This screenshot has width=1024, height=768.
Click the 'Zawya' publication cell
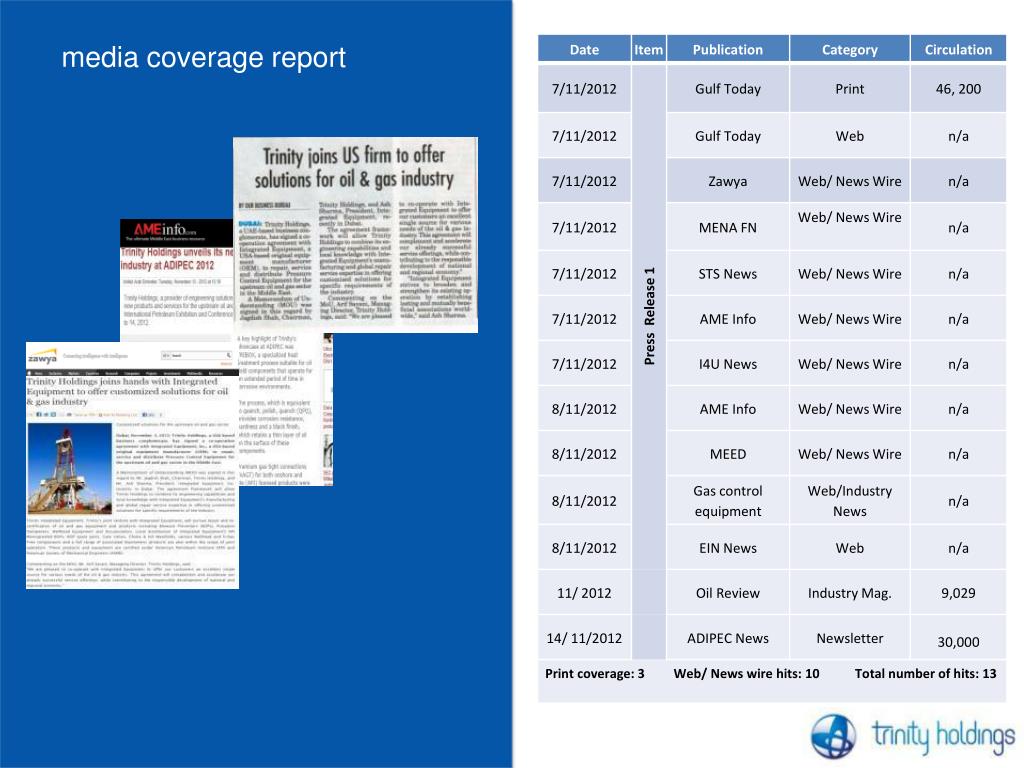(x=728, y=181)
